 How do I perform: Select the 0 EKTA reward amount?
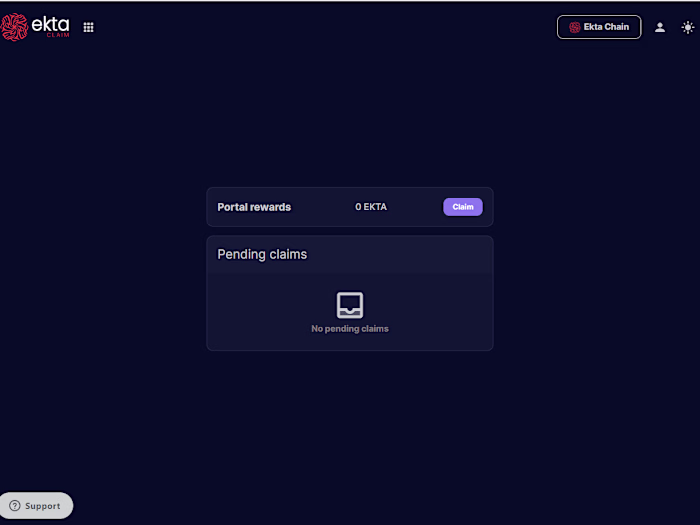pos(371,207)
